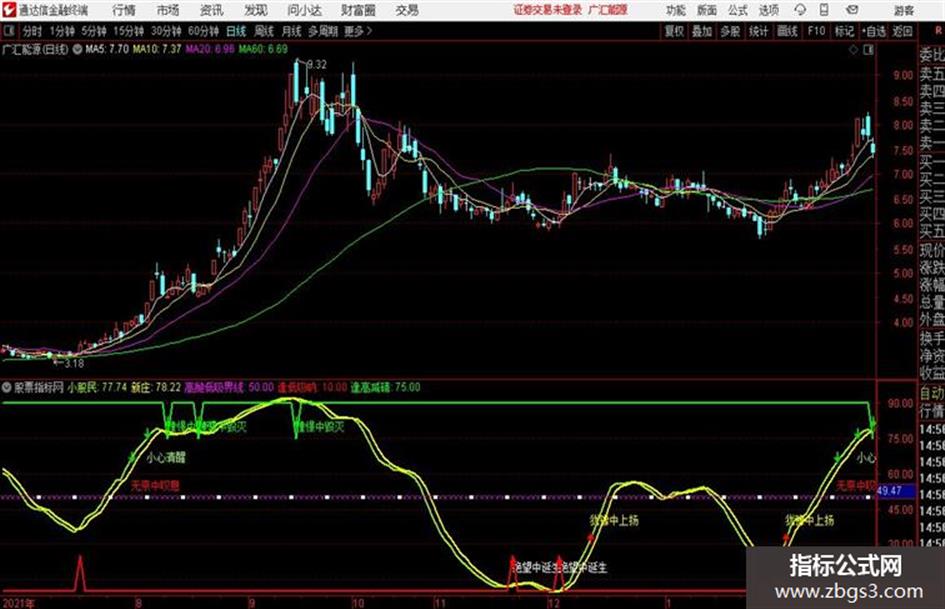Add stock via the 自选 button
The height and width of the screenshot is (609, 945).
[x=873, y=31]
